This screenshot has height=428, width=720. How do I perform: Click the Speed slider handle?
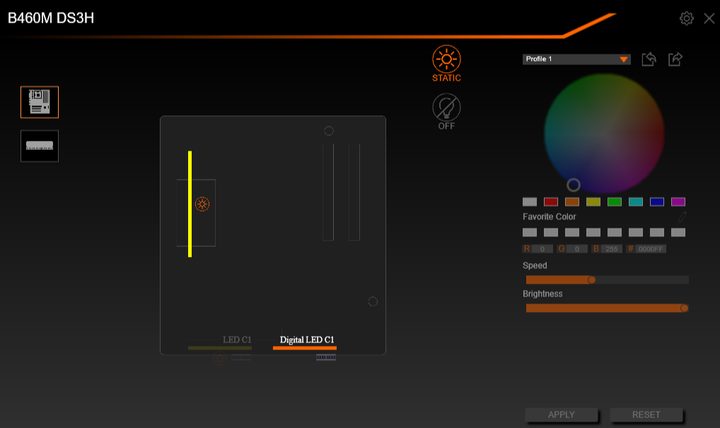592,280
